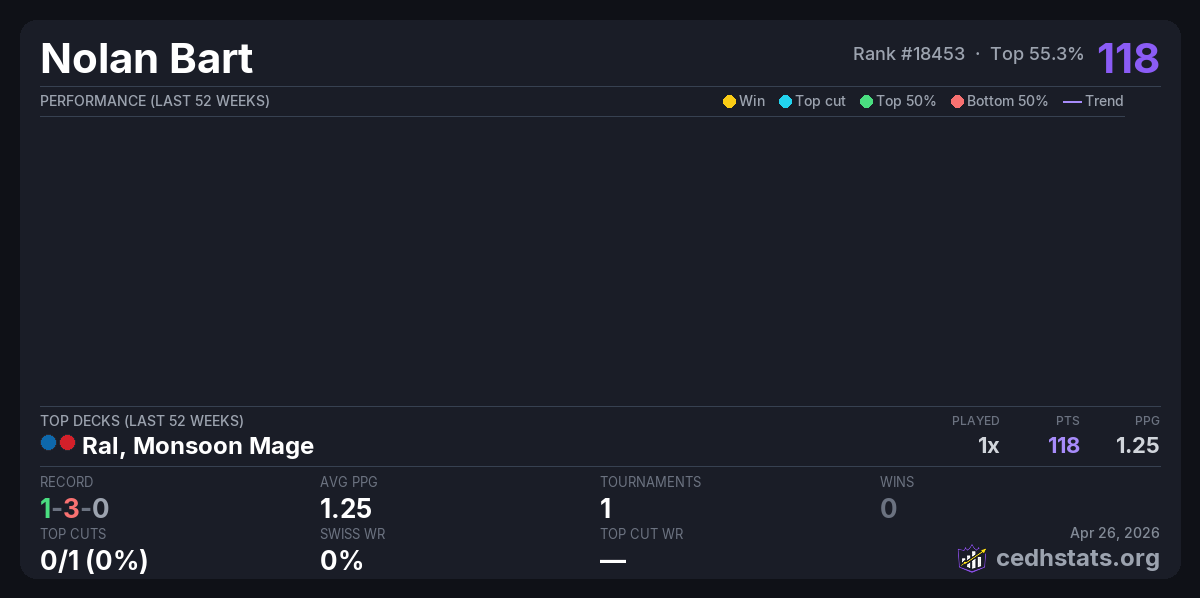Select the Nolan Bart player name
1200x598 pixels.
tap(147, 59)
